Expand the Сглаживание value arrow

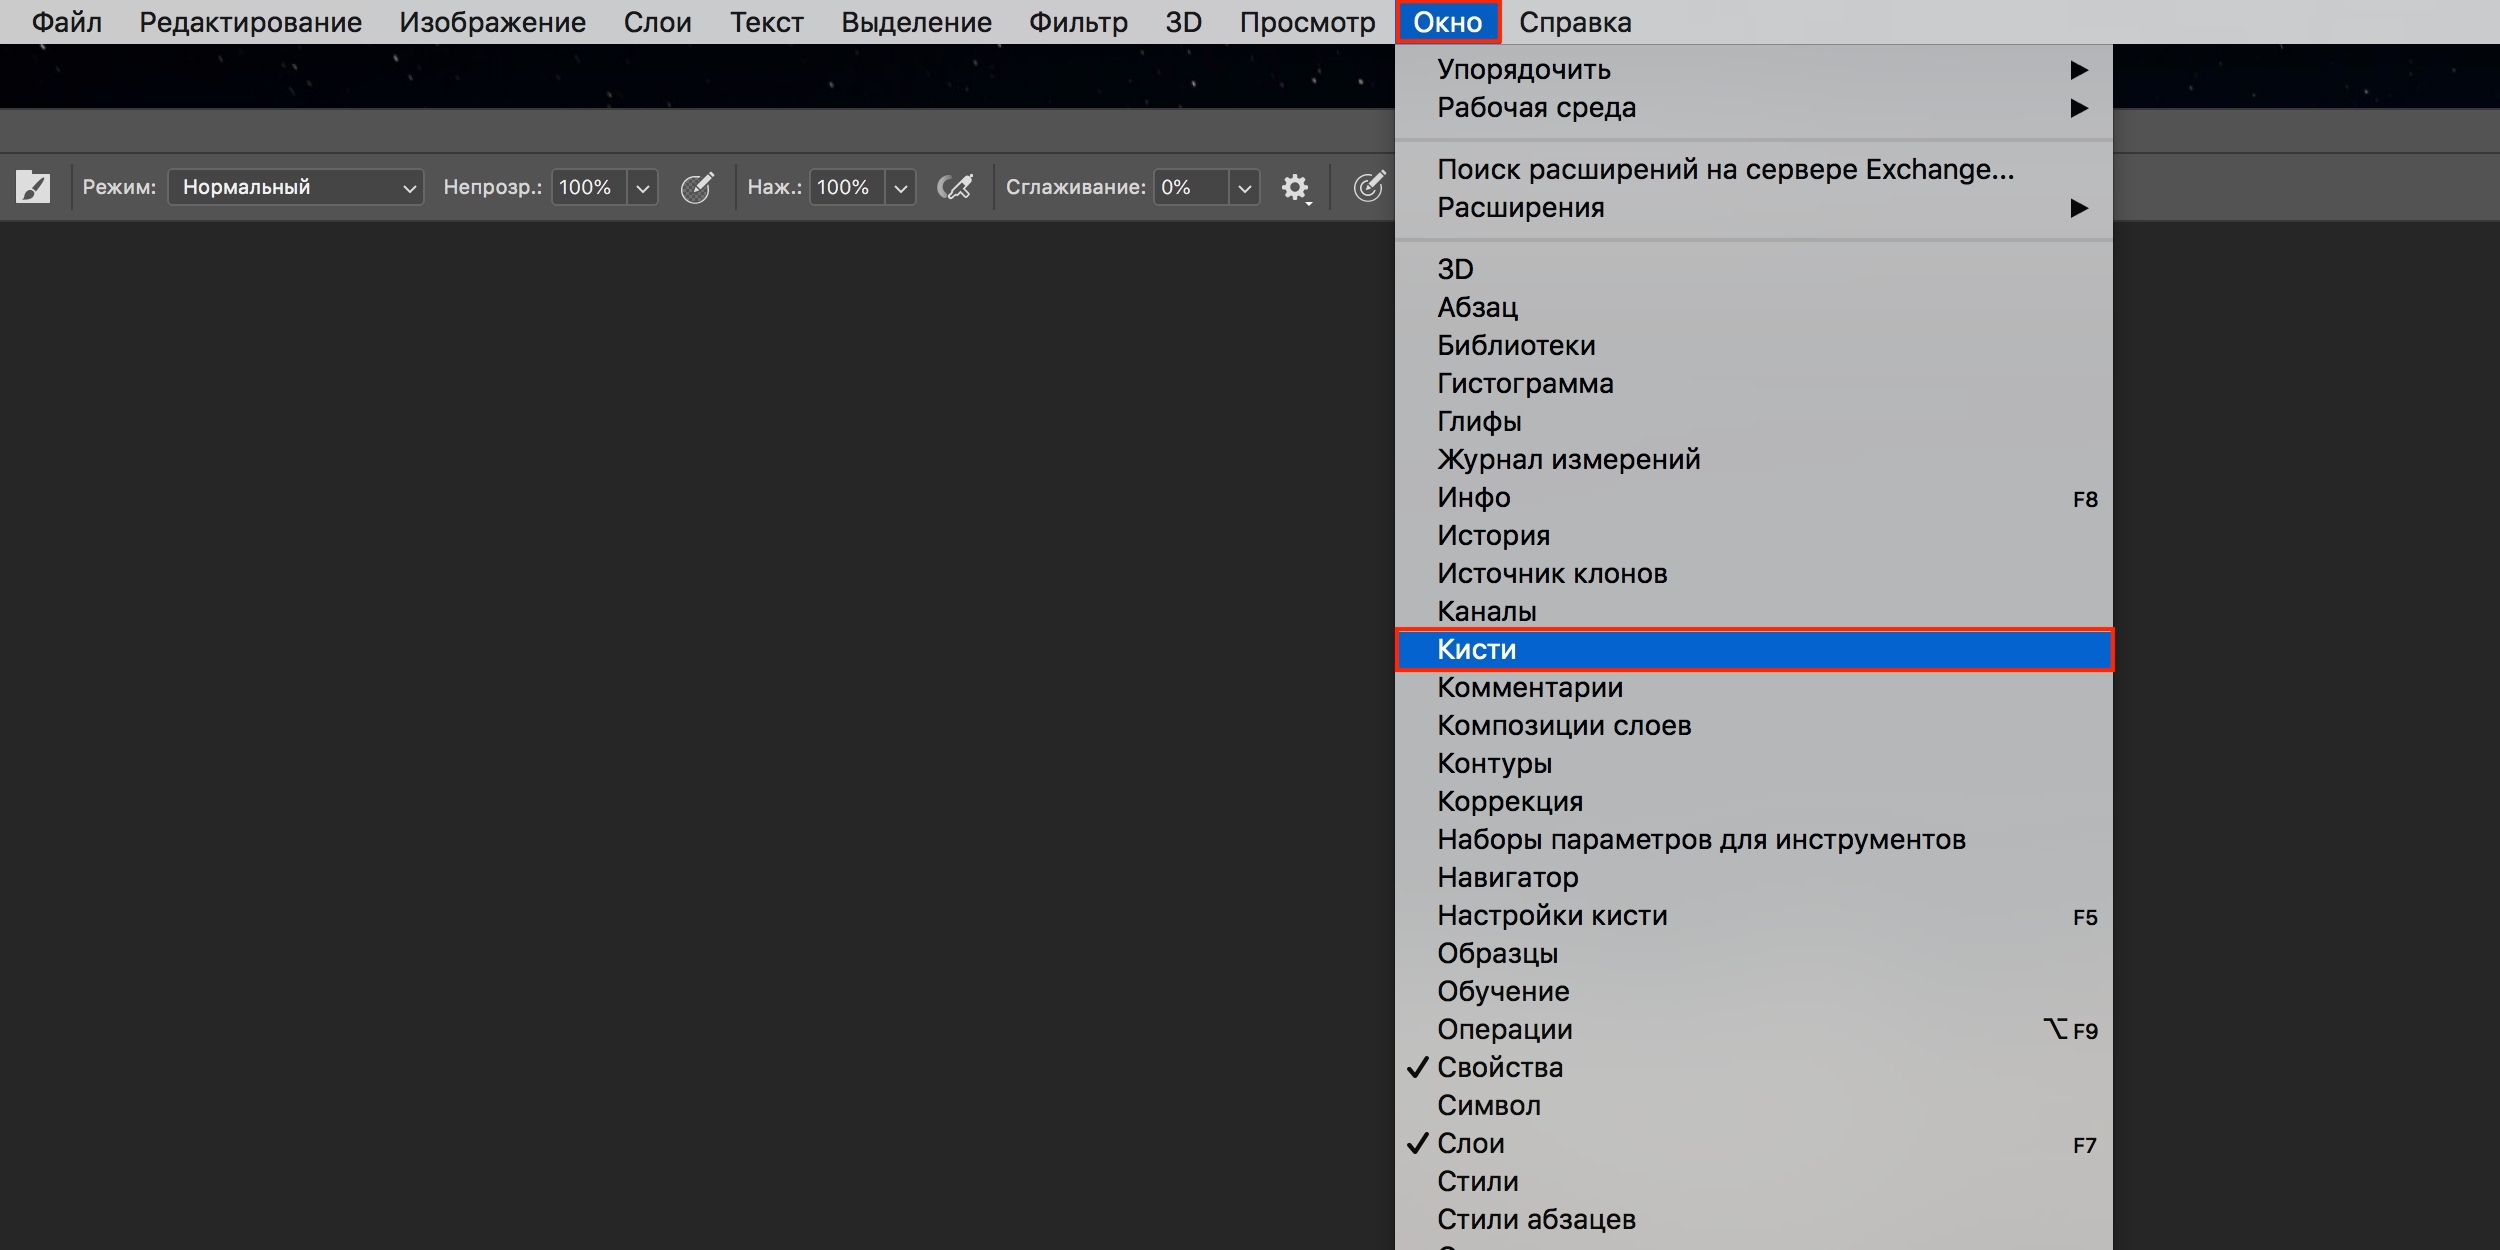[x=1244, y=187]
